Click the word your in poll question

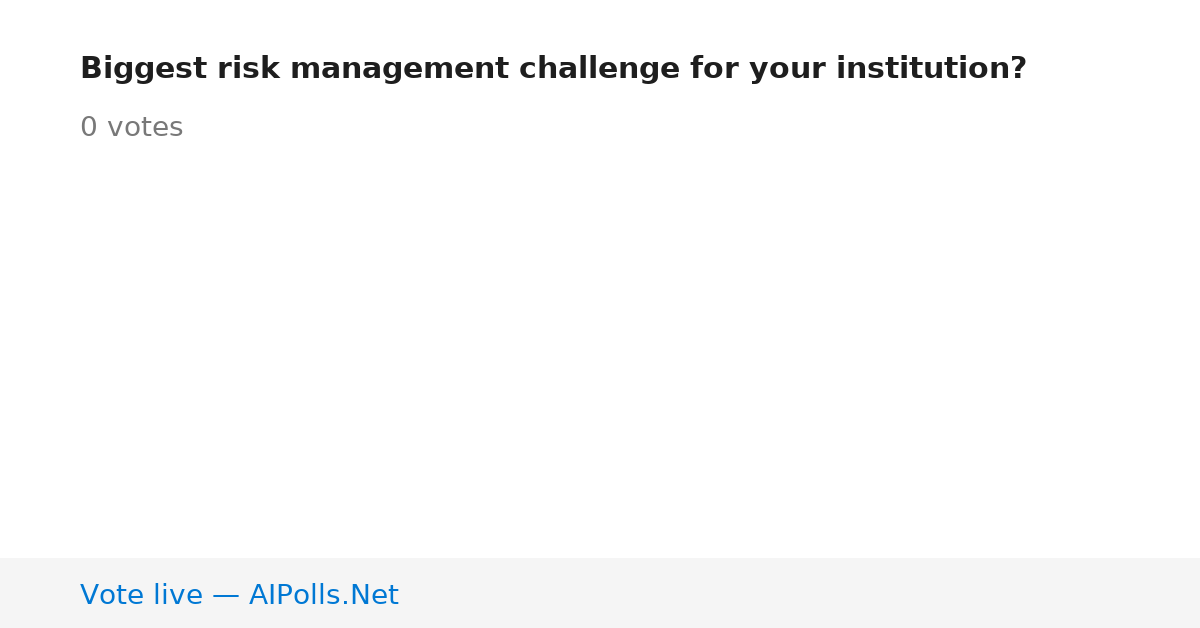tap(788, 69)
